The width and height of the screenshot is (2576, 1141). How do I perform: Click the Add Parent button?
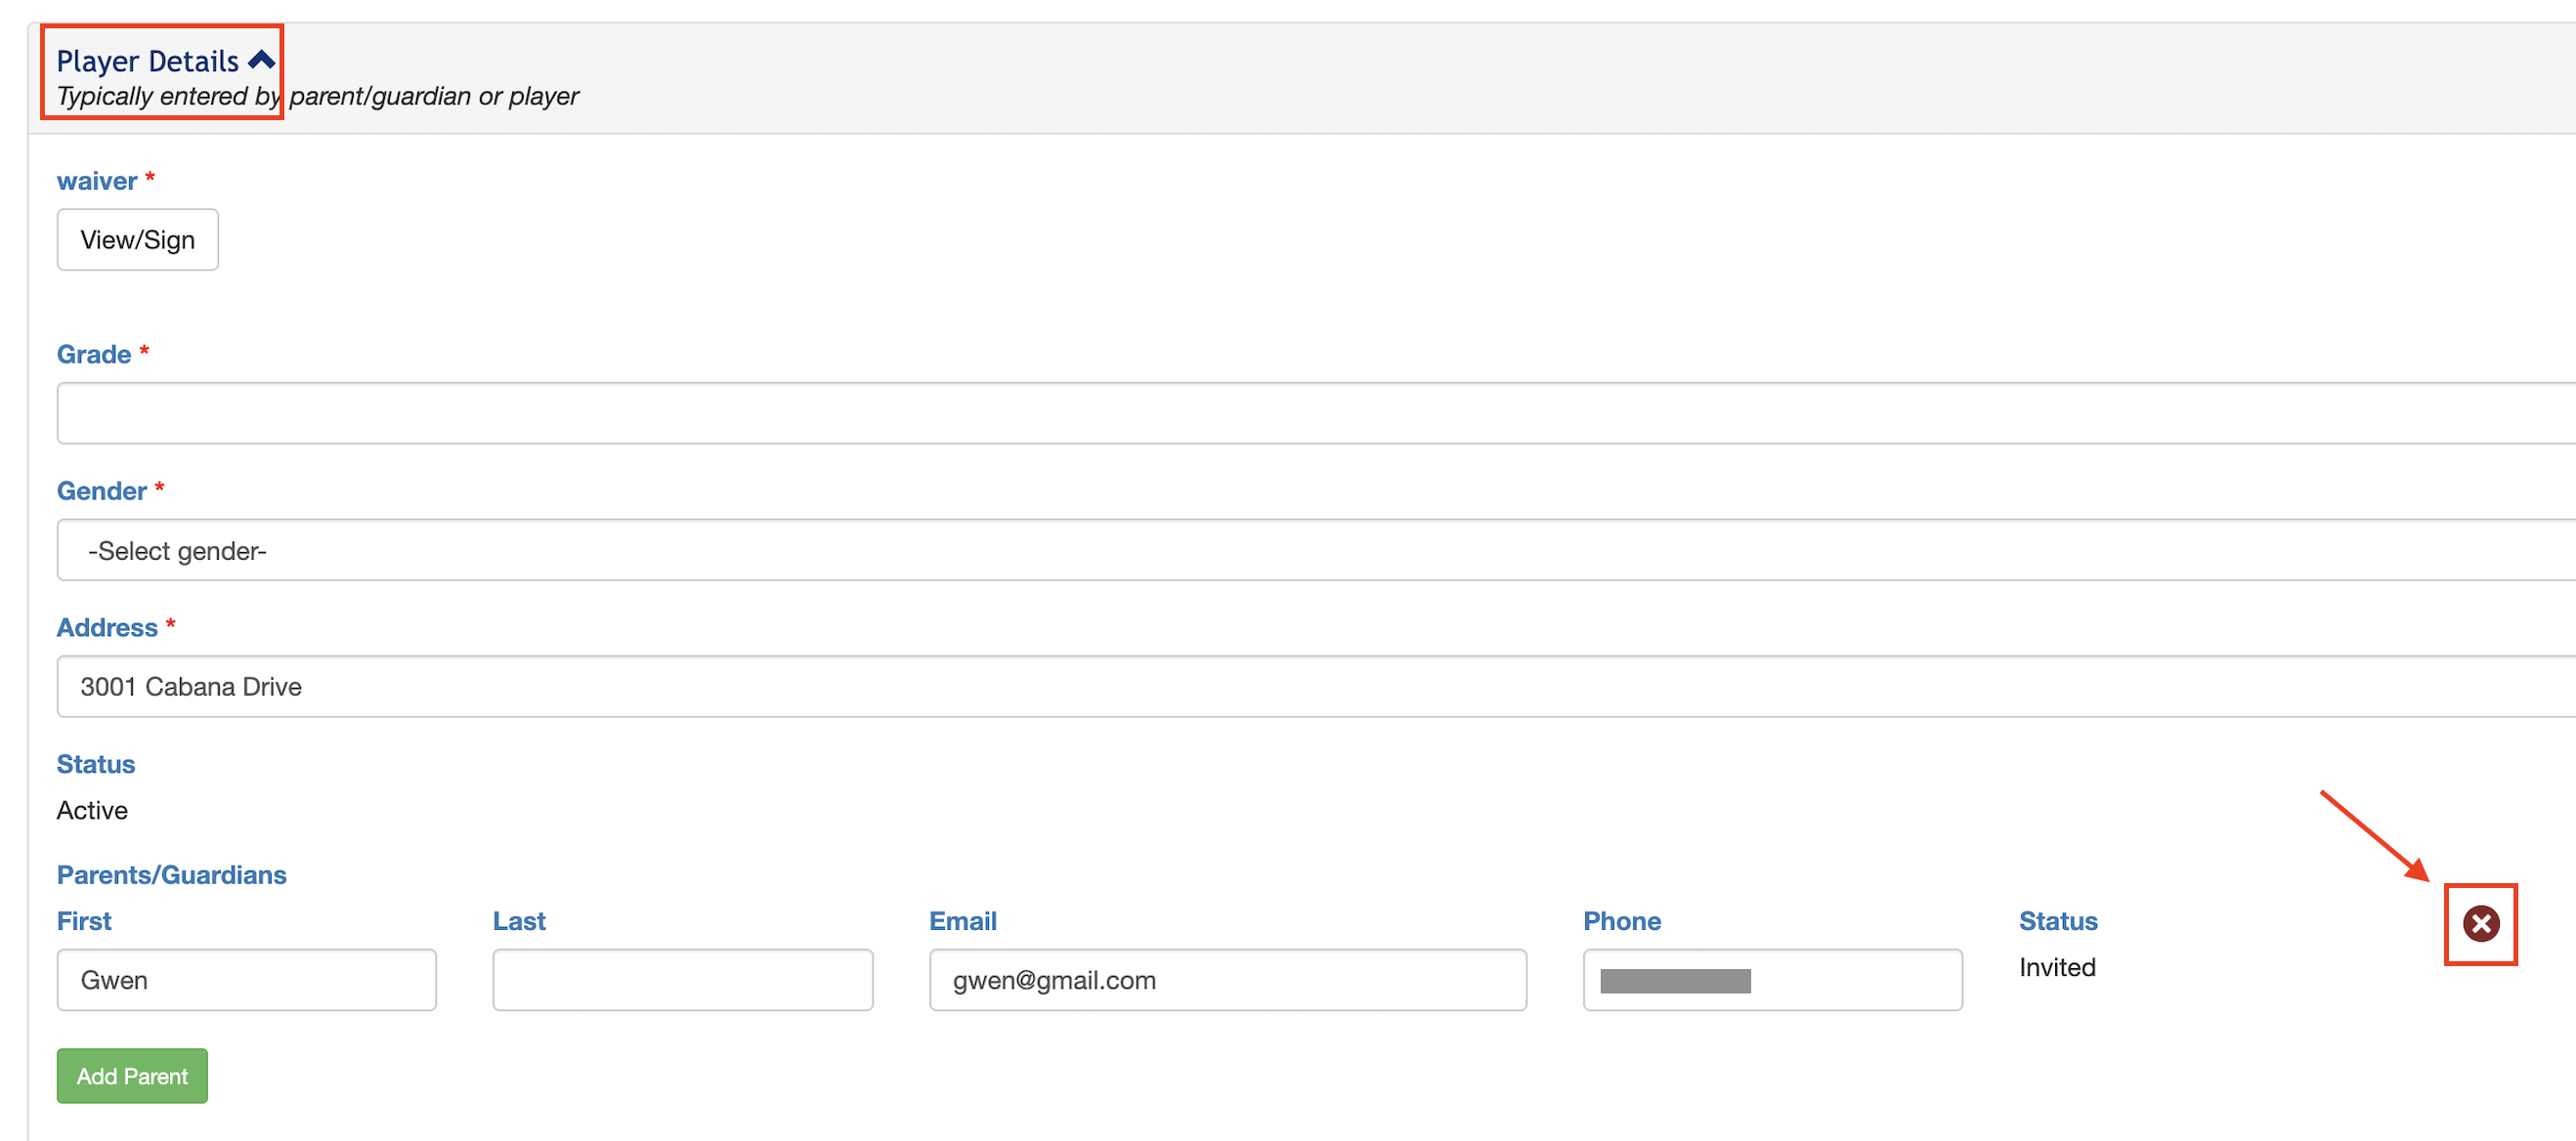tap(132, 1076)
